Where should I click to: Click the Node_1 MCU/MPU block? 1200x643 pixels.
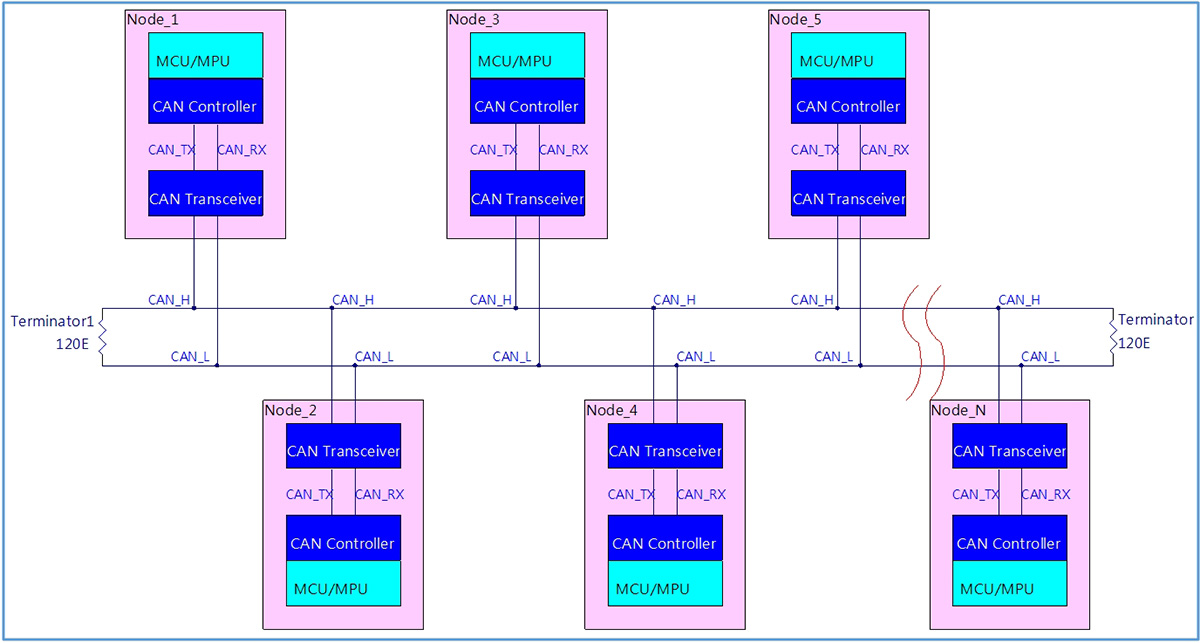coord(205,55)
